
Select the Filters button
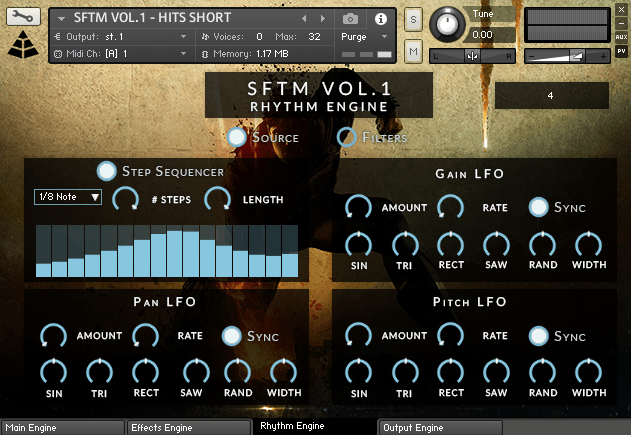point(347,137)
